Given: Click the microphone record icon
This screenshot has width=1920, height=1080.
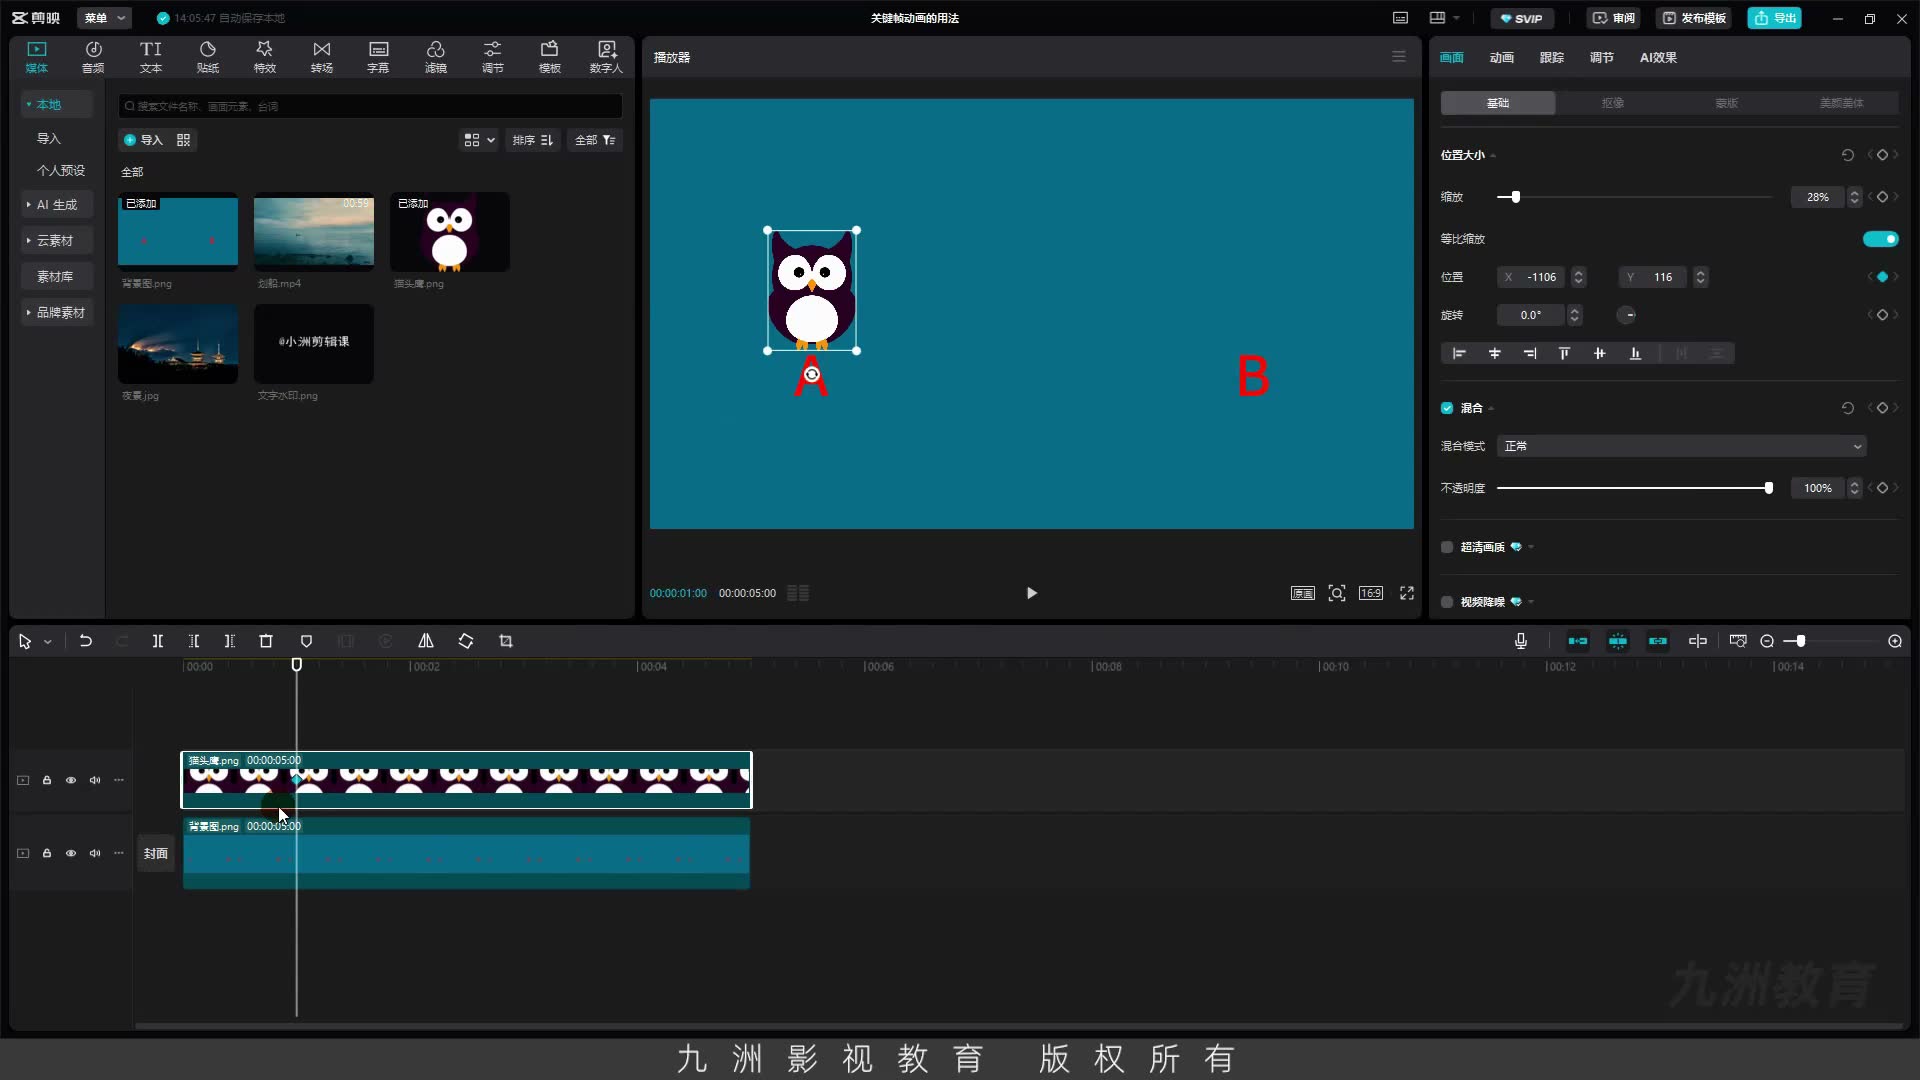Looking at the screenshot, I should [1521, 641].
